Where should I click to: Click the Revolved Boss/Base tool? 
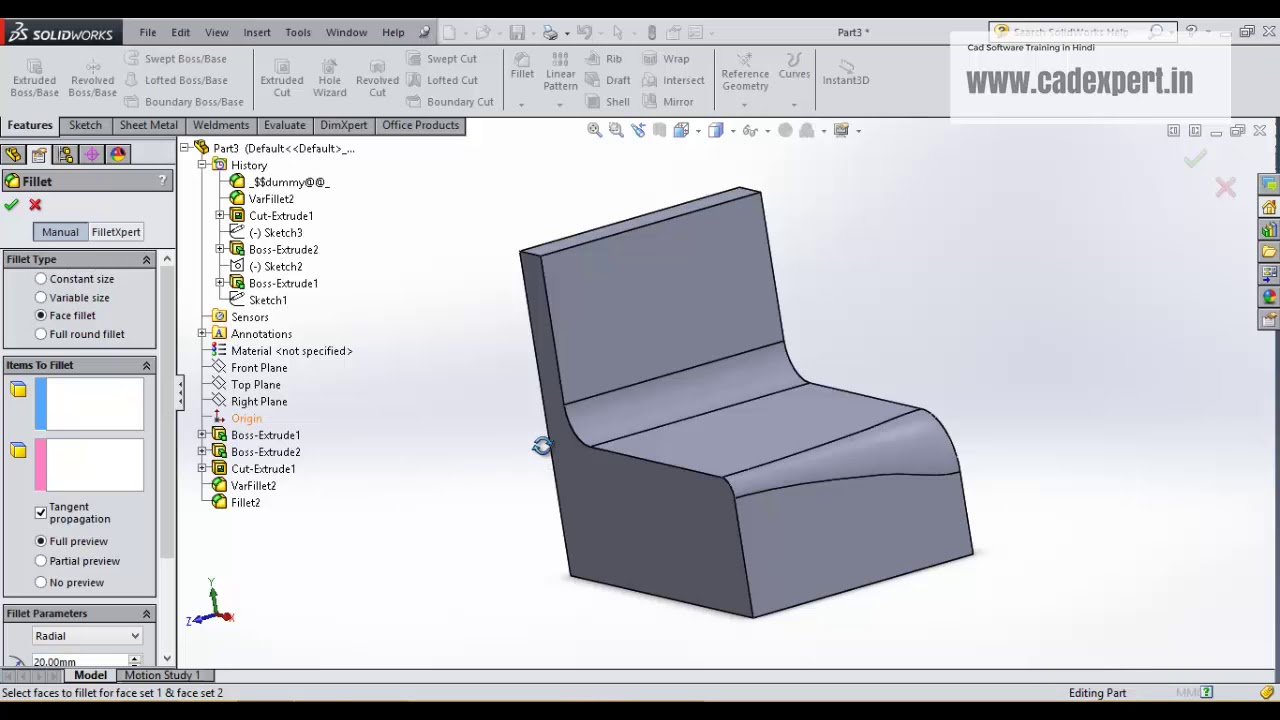pos(92,77)
